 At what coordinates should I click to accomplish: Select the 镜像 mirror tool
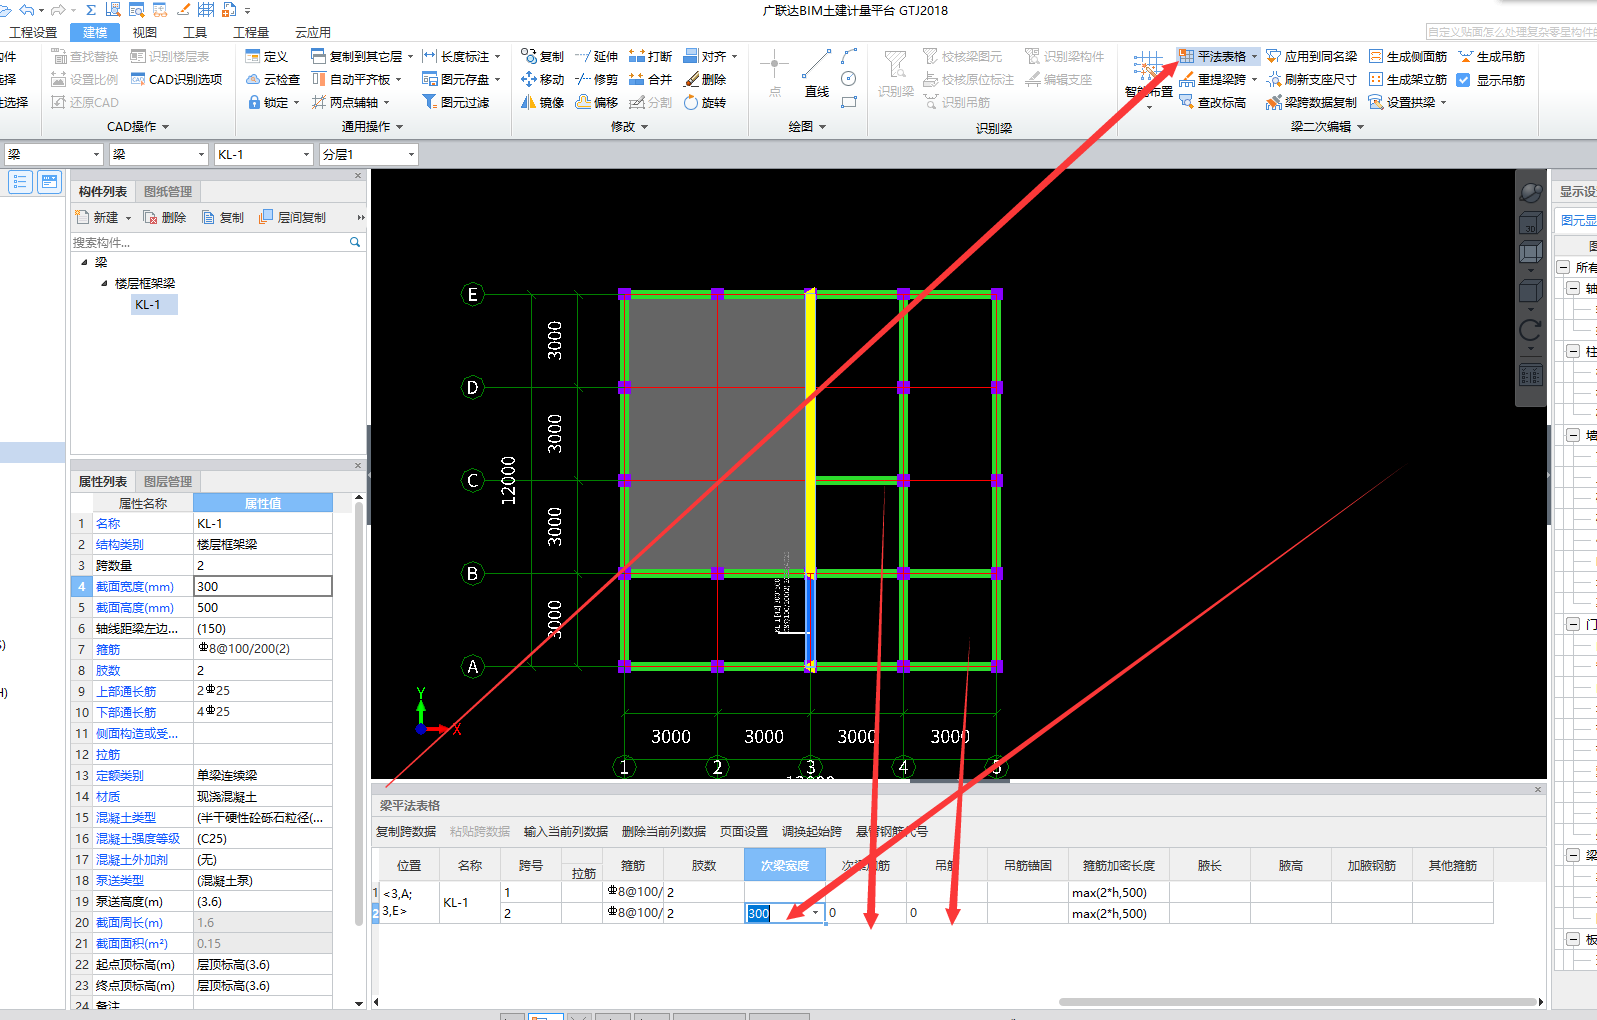coord(542,102)
